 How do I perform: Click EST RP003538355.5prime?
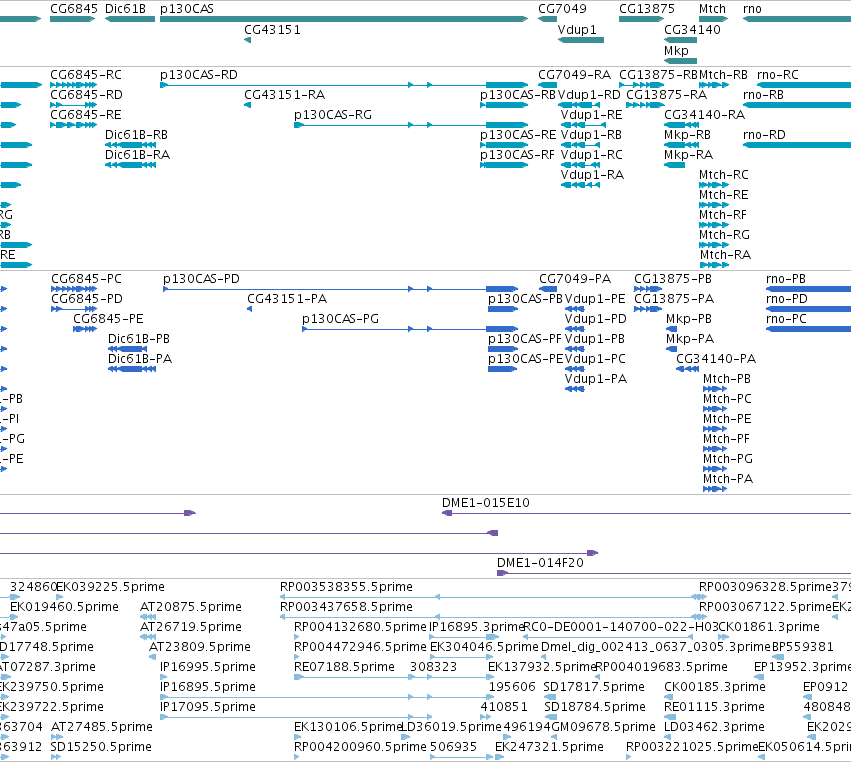point(346,587)
